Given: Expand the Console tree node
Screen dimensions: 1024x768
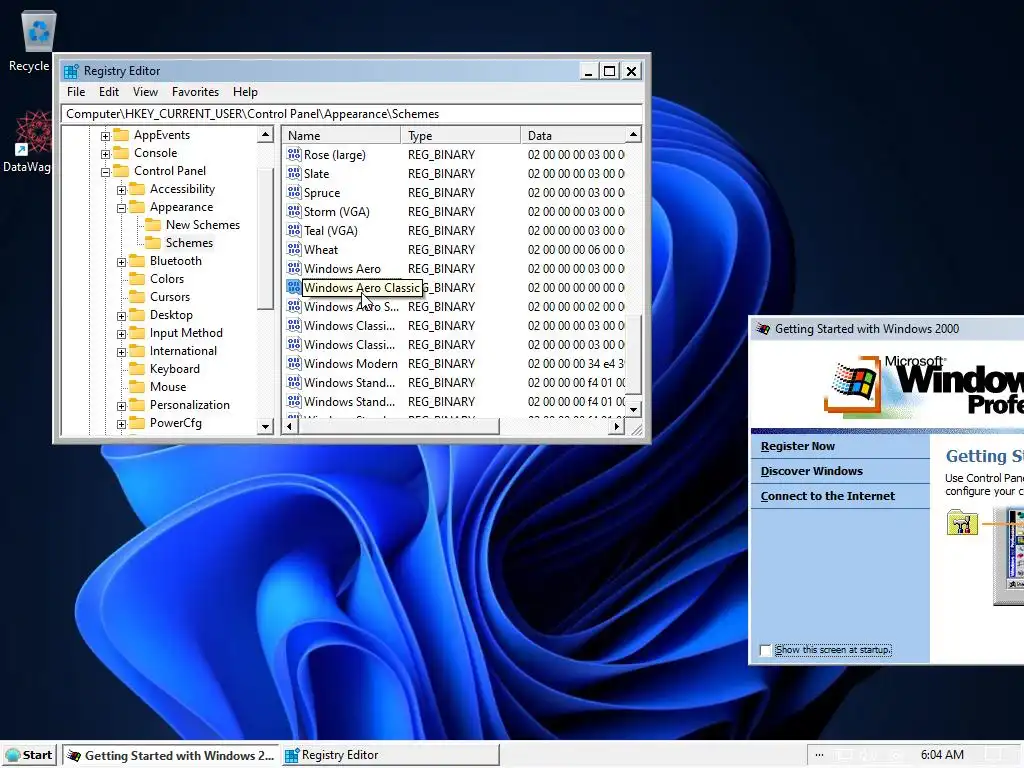Looking at the screenshot, I should [105, 154].
